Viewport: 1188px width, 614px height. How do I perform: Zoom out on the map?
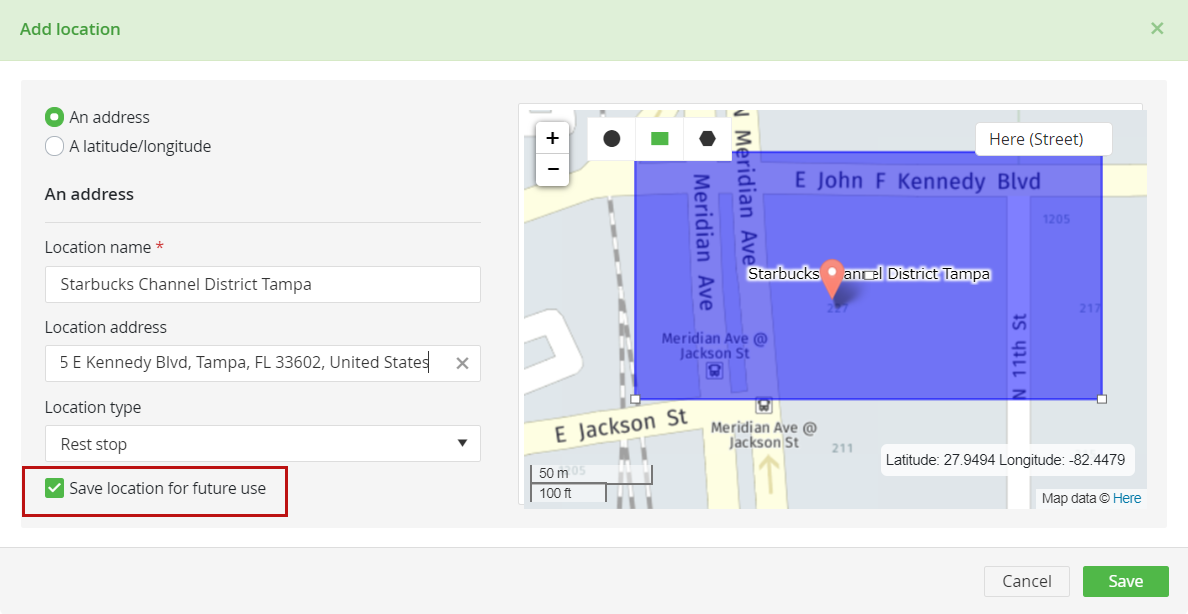(x=552, y=169)
